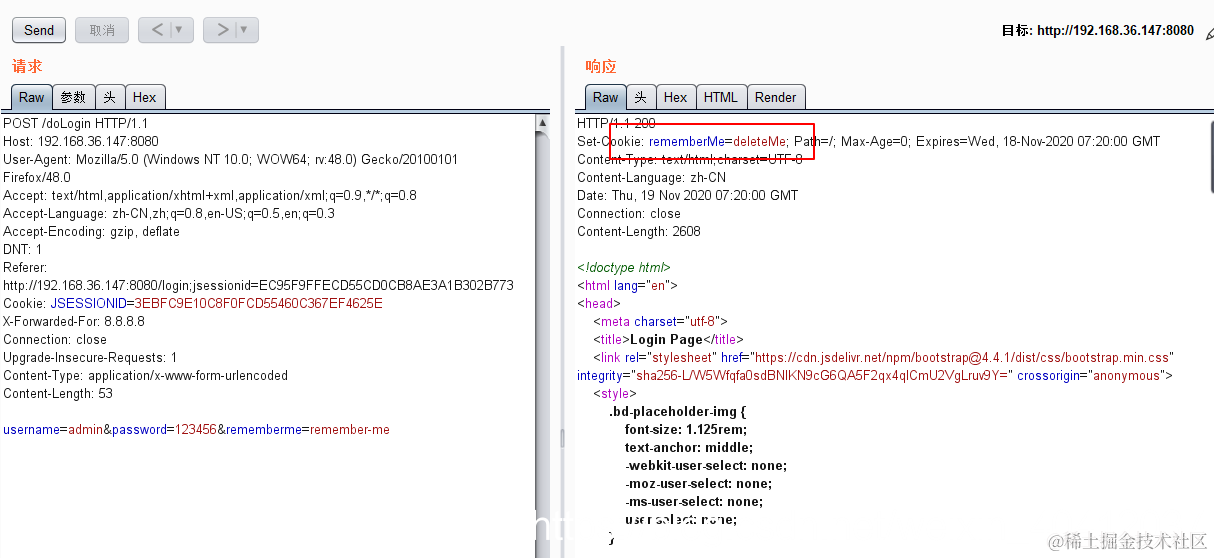Viewport: 1214px width, 558px height.
Task: Click the User-Agent header line
Action: click(230, 159)
